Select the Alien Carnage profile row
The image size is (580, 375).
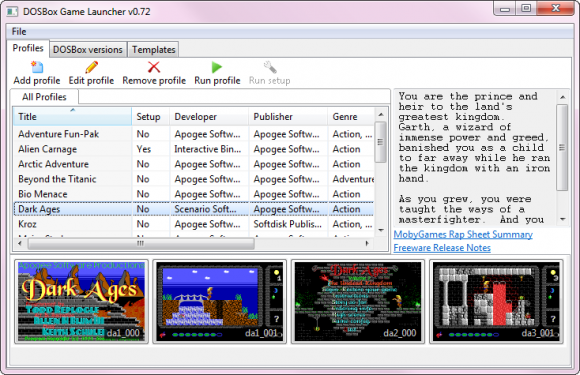click(193, 149)
